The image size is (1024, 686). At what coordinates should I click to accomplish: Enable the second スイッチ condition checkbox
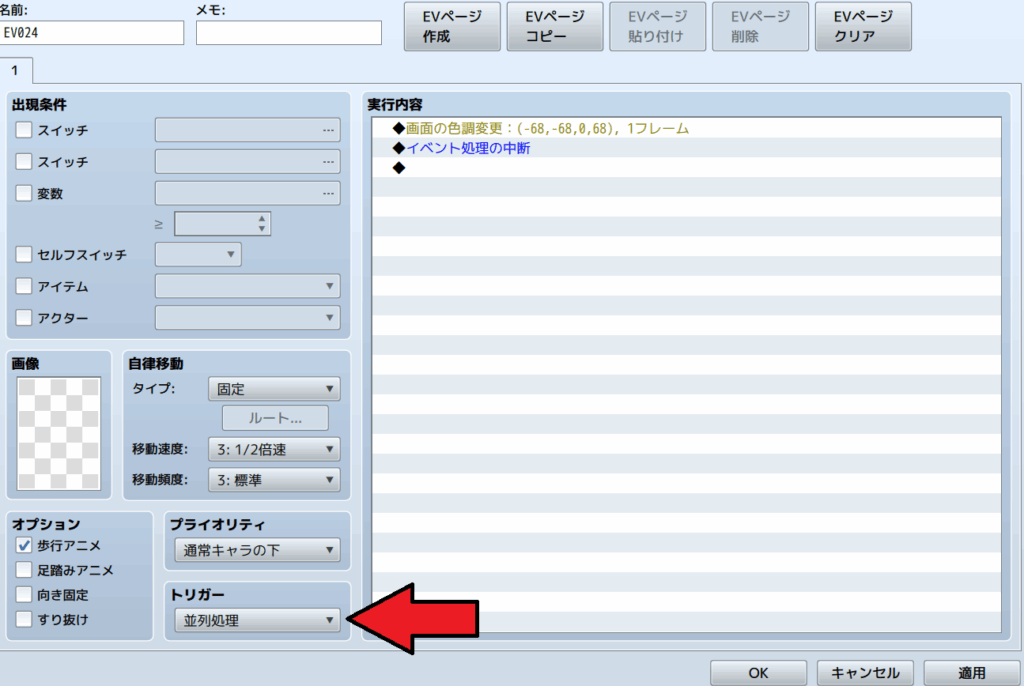tap(24, 161)
